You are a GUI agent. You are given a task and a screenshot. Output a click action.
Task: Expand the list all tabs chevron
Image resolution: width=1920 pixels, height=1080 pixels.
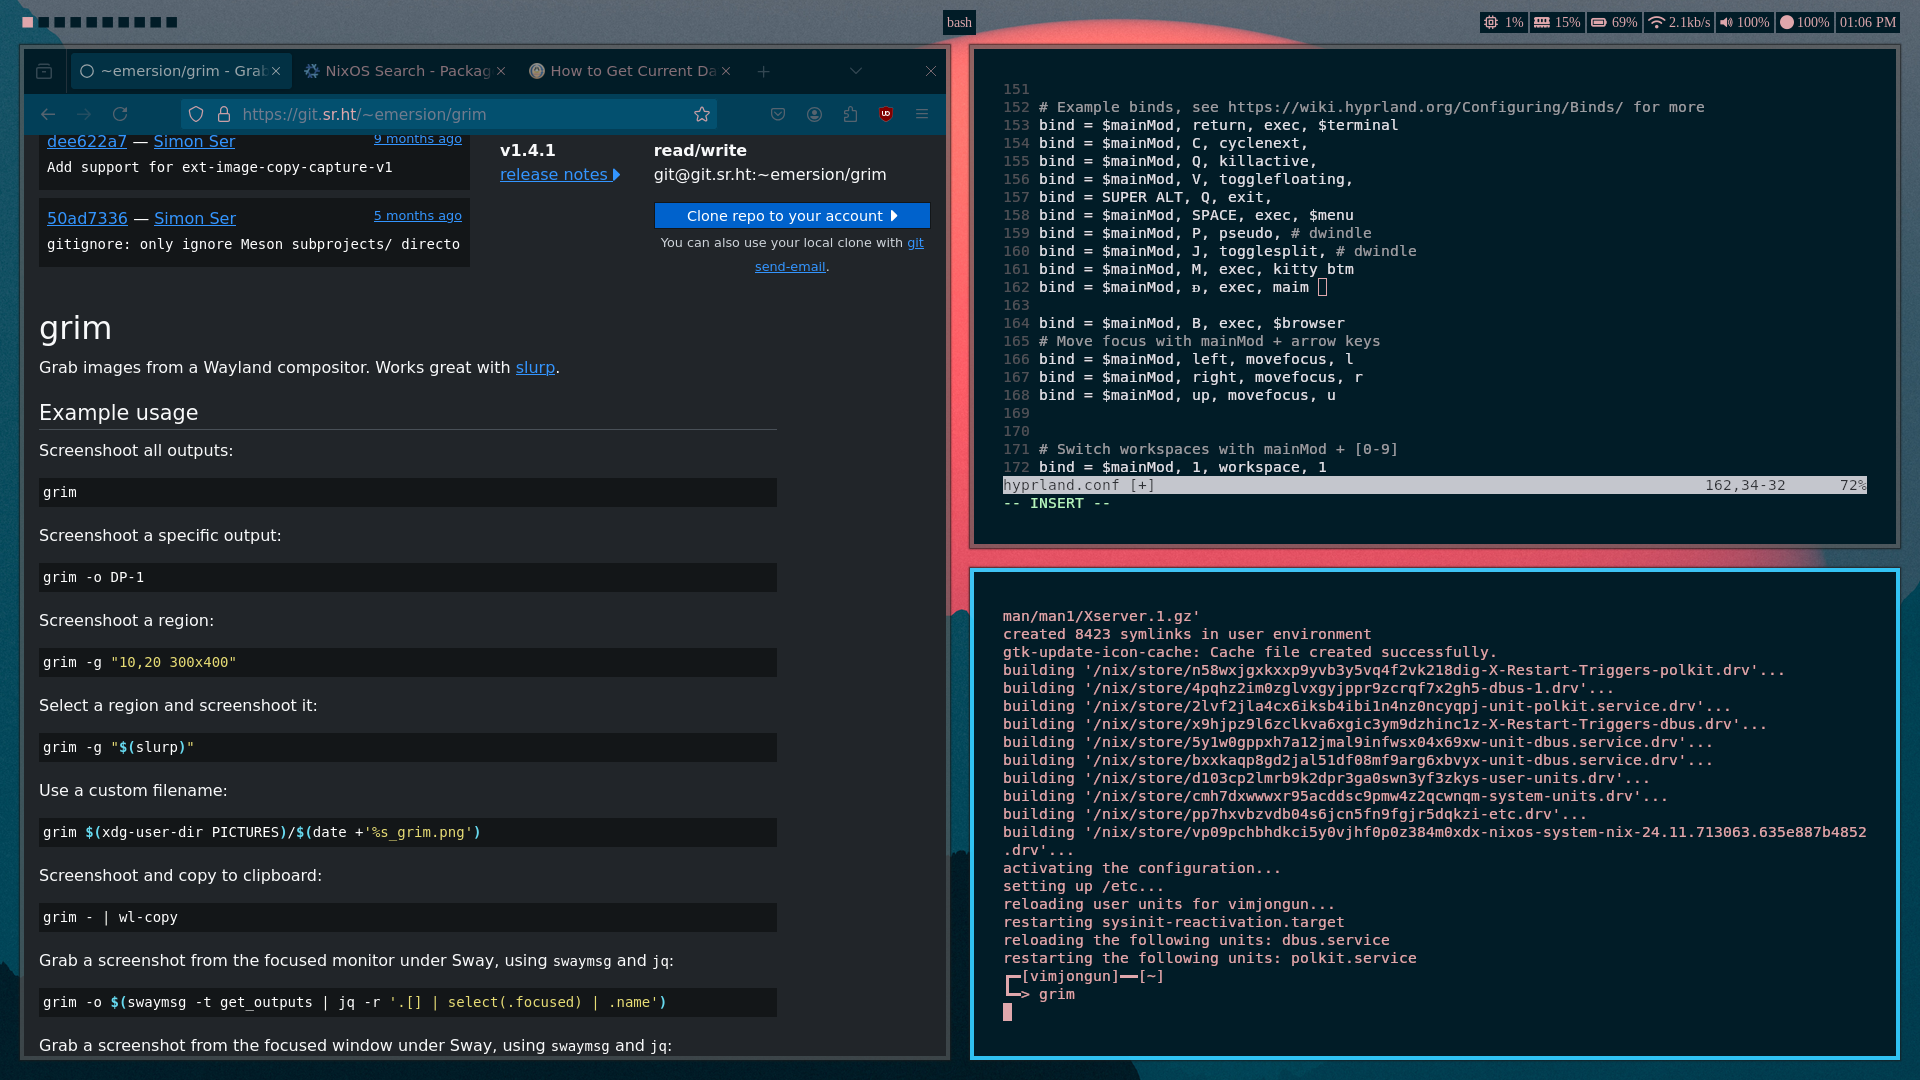(856, 71)
